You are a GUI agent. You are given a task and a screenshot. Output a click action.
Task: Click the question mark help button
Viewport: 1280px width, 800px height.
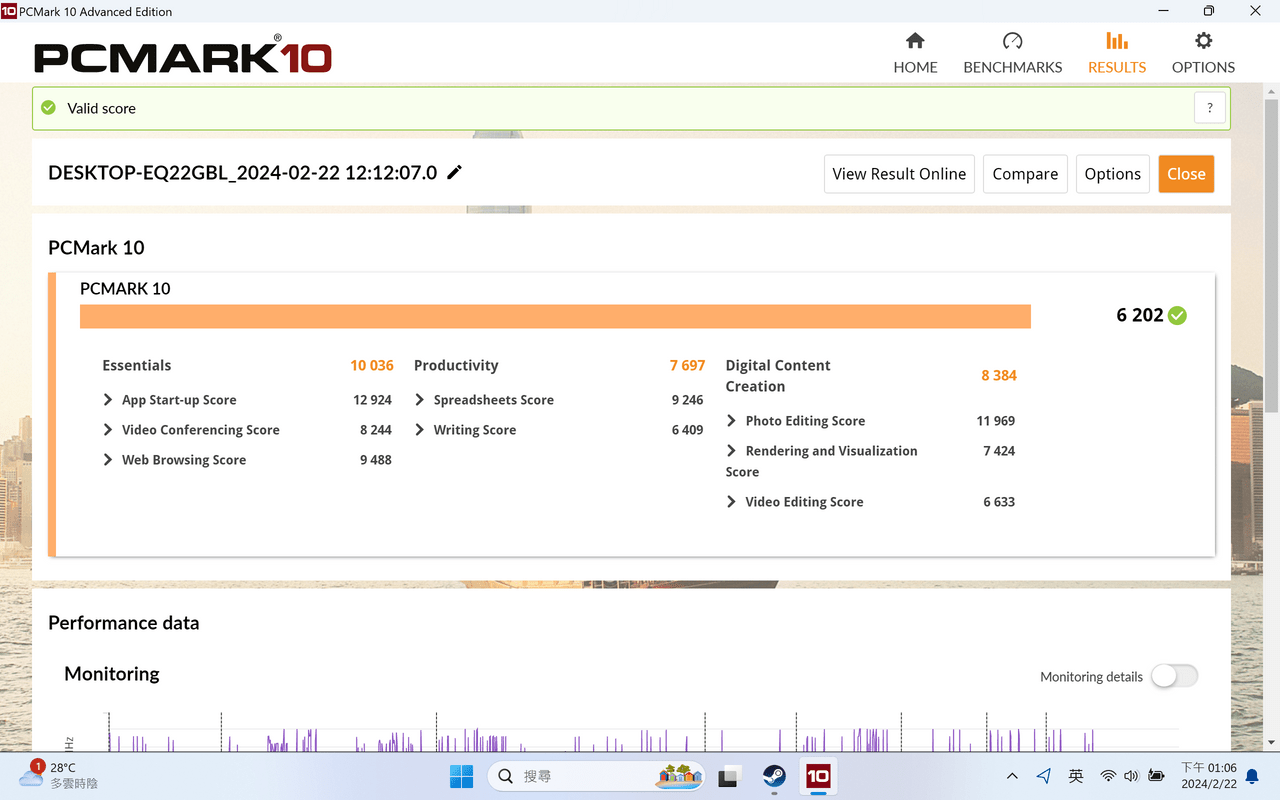point(1210,108)
